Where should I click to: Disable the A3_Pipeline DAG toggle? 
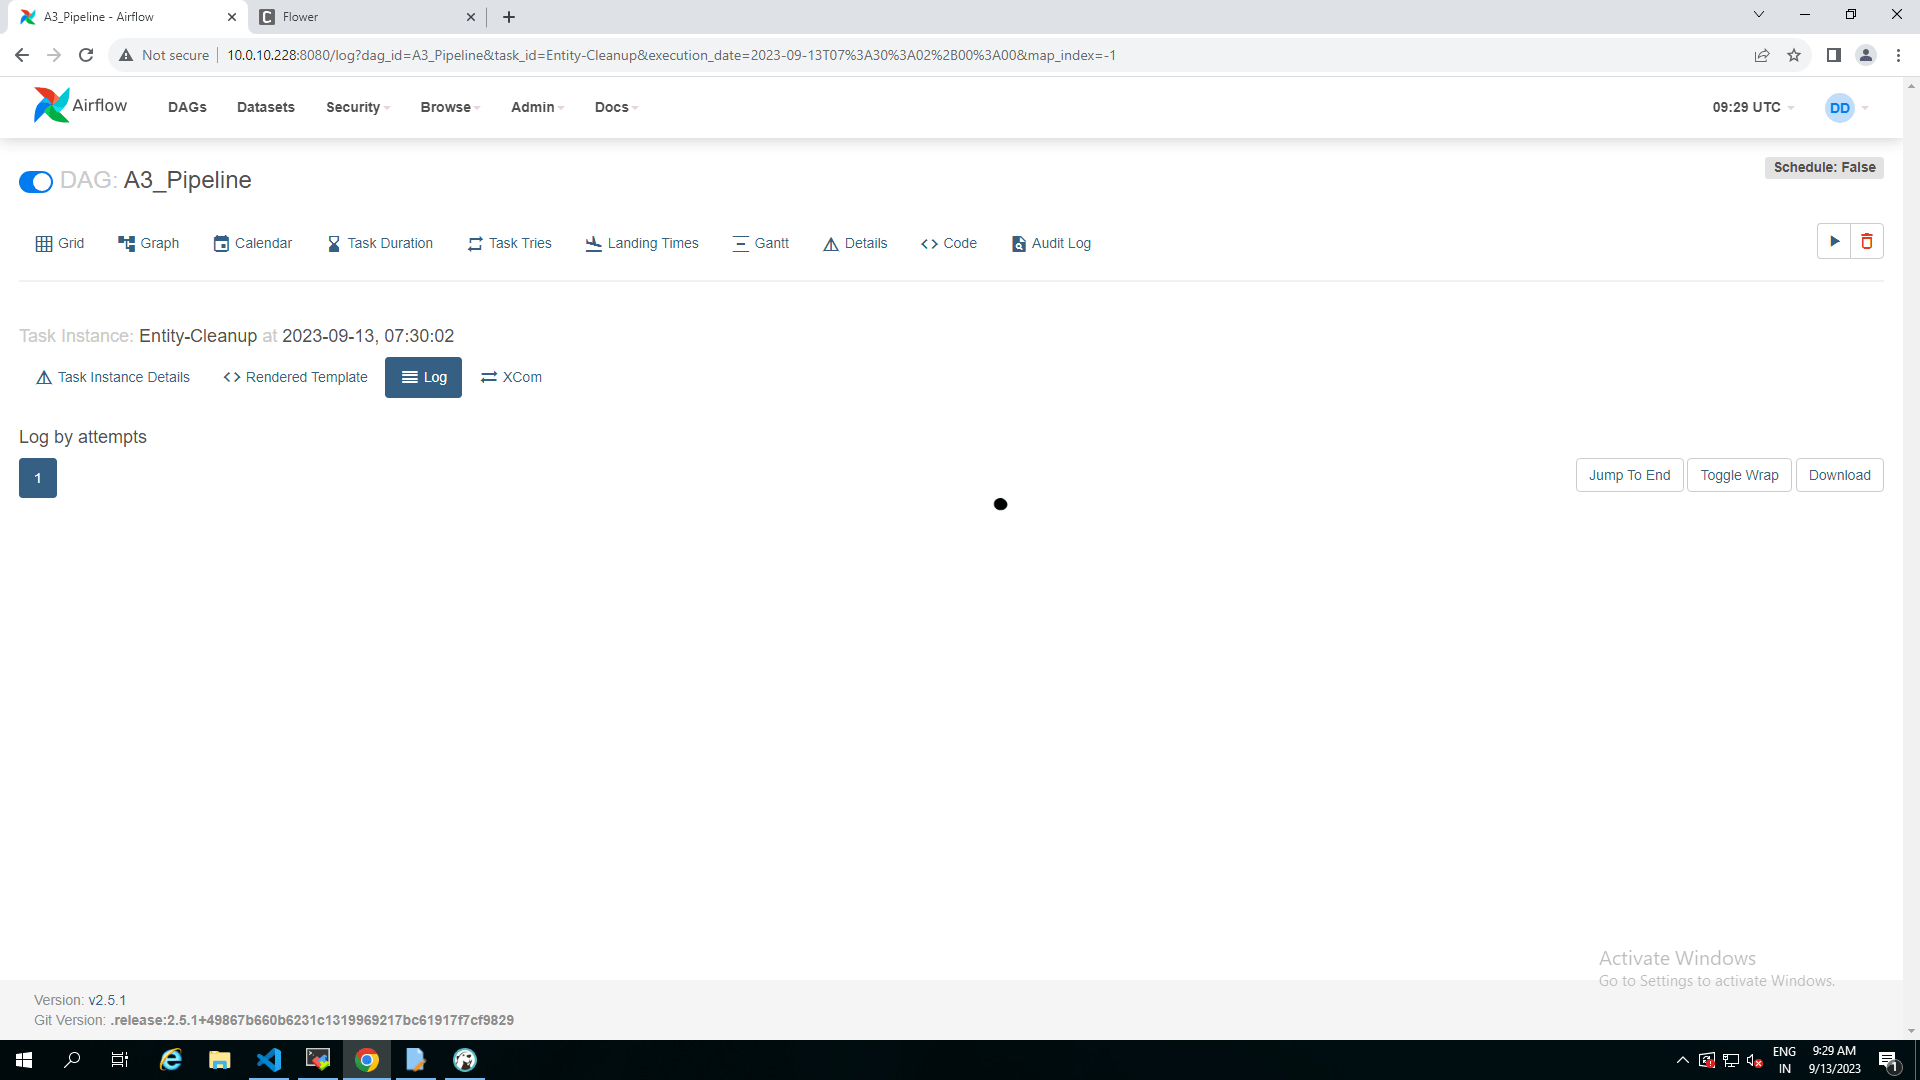[36, 182]
